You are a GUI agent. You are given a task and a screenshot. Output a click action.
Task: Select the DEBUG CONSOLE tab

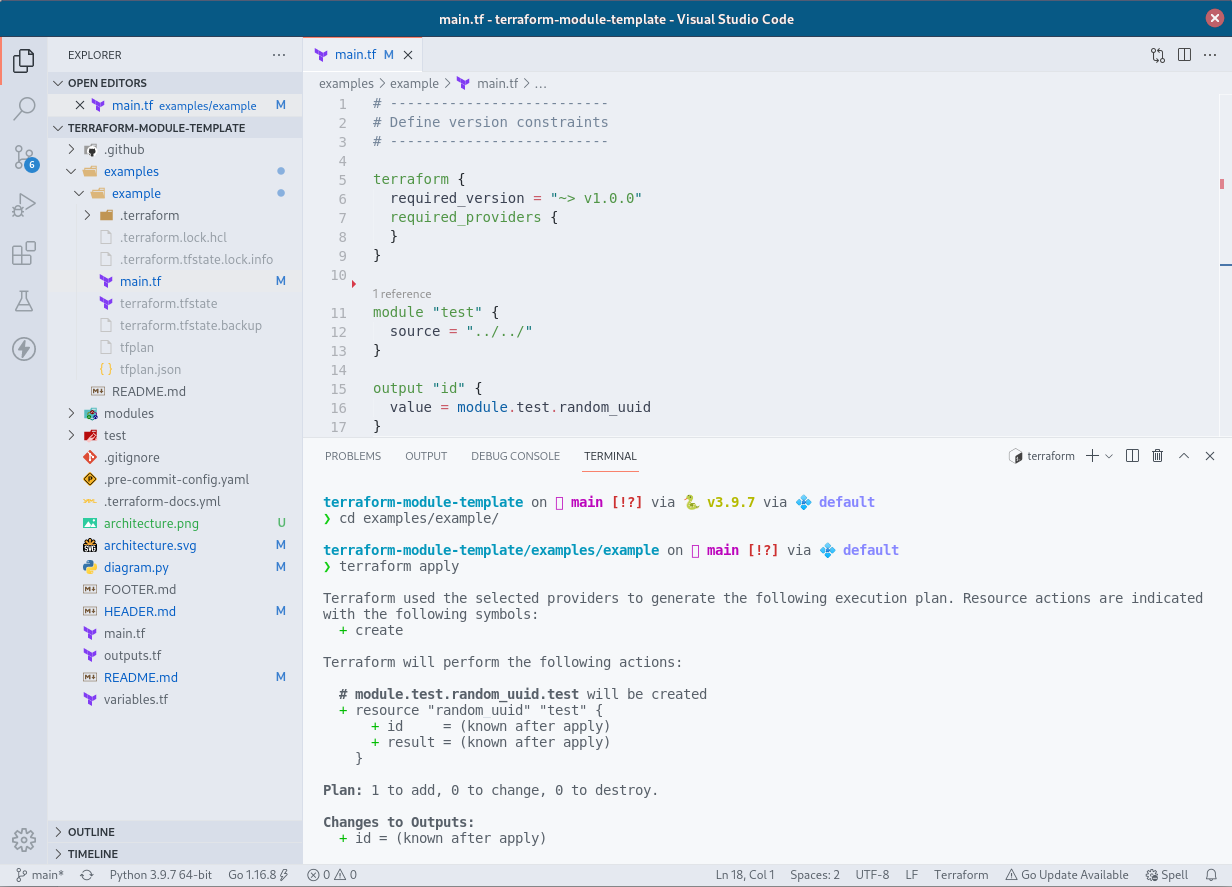515,455
